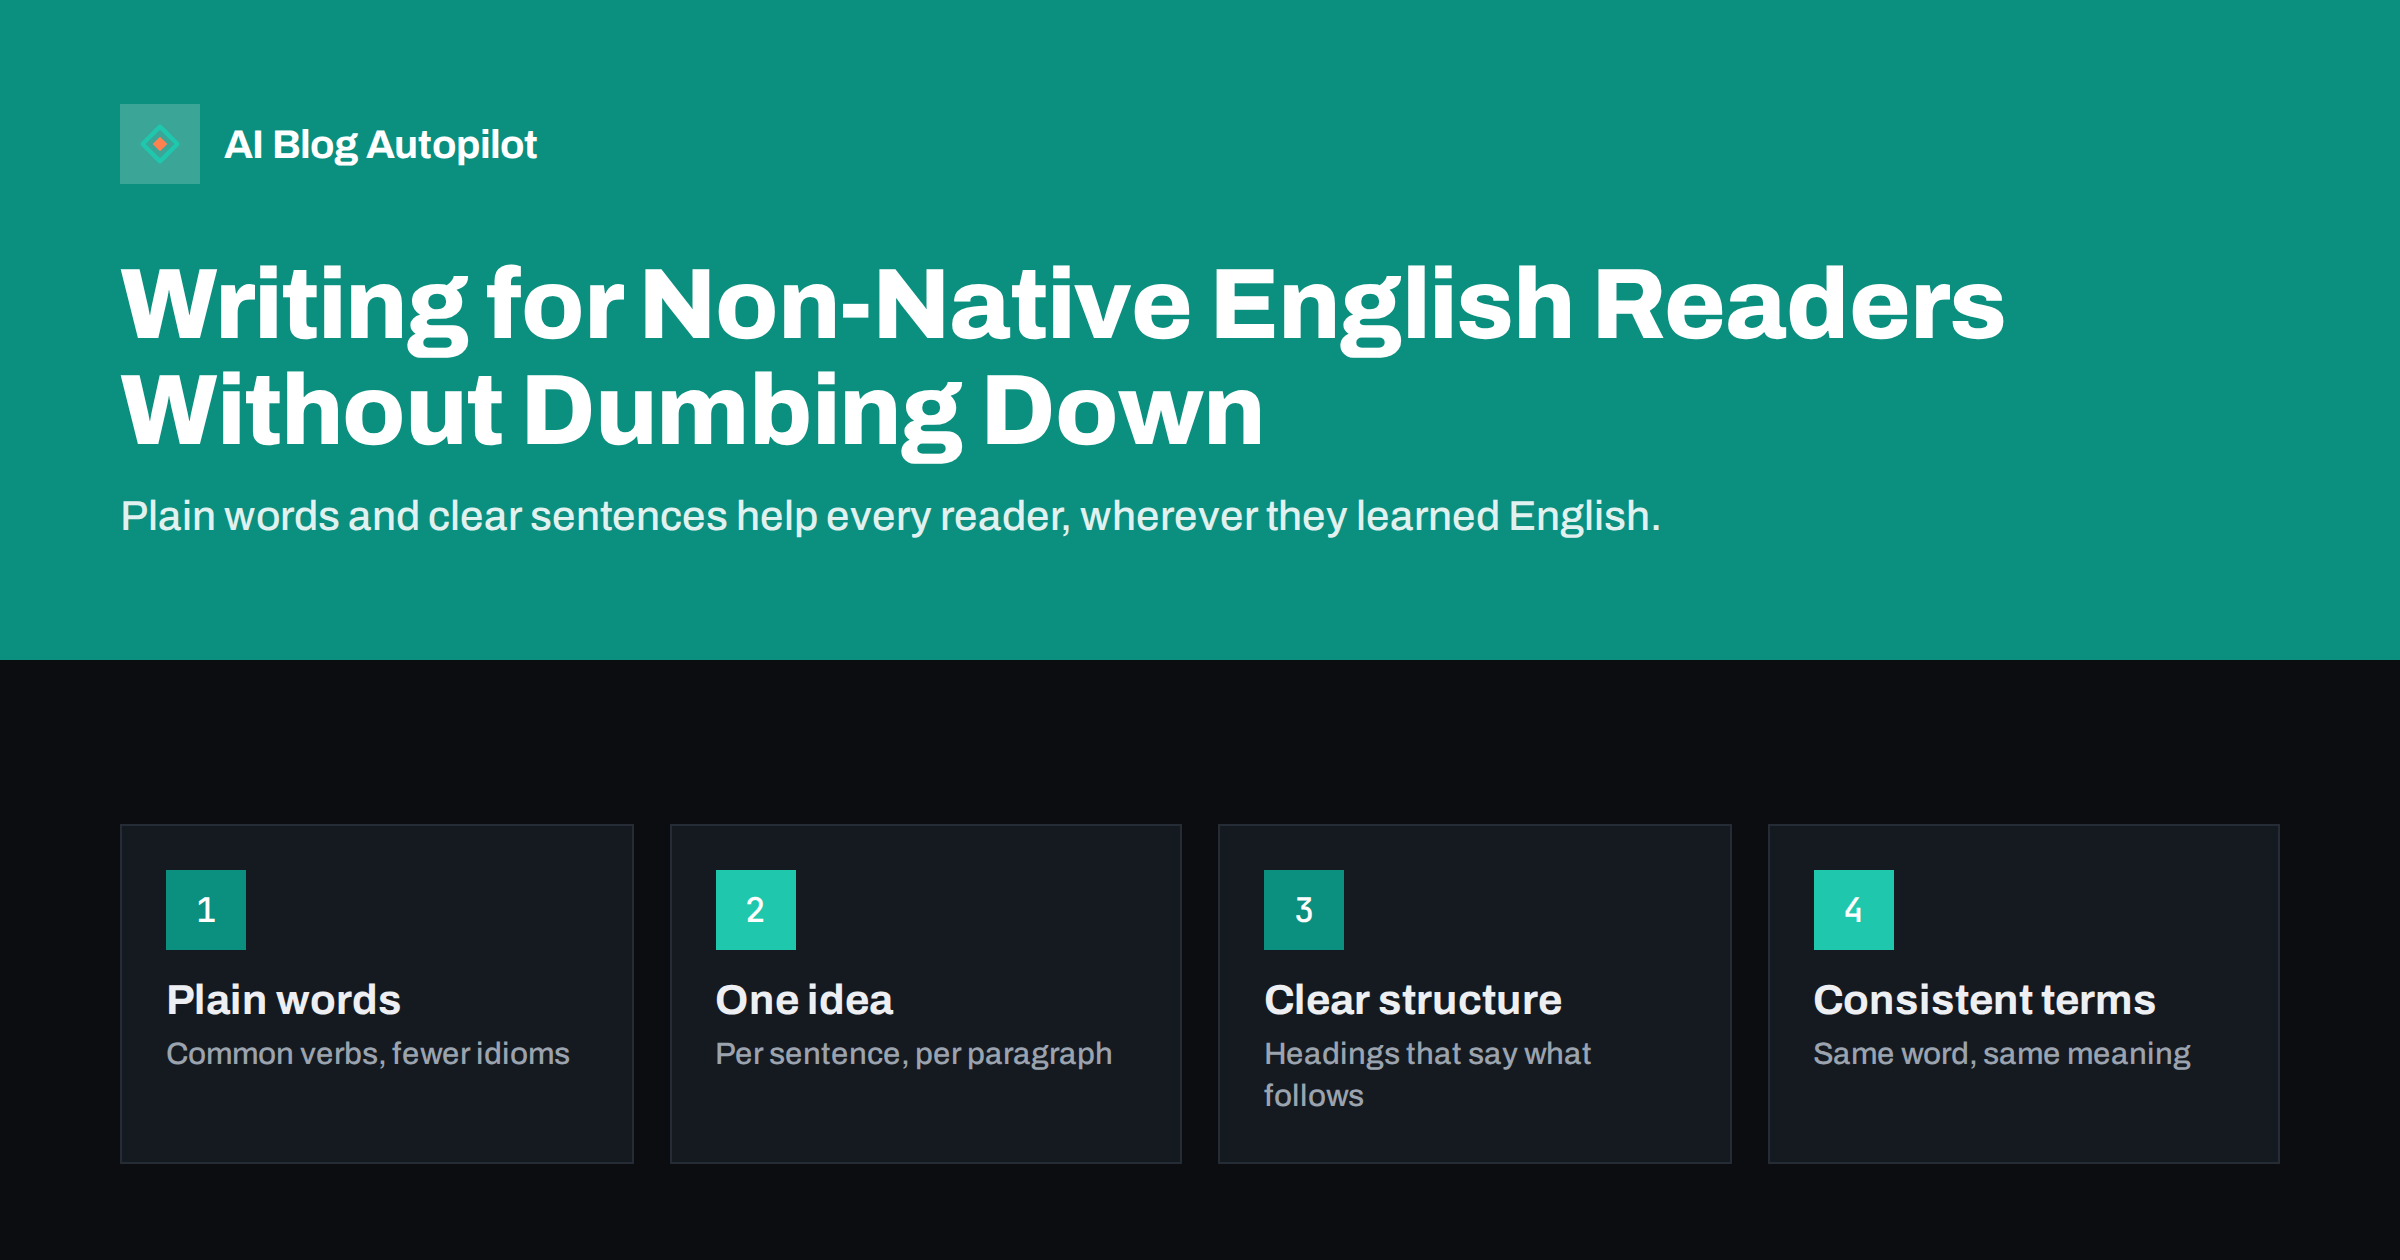Click the AI Blog Autopilot brand name
This screenshot has height=1260, width=2400.
380,145
